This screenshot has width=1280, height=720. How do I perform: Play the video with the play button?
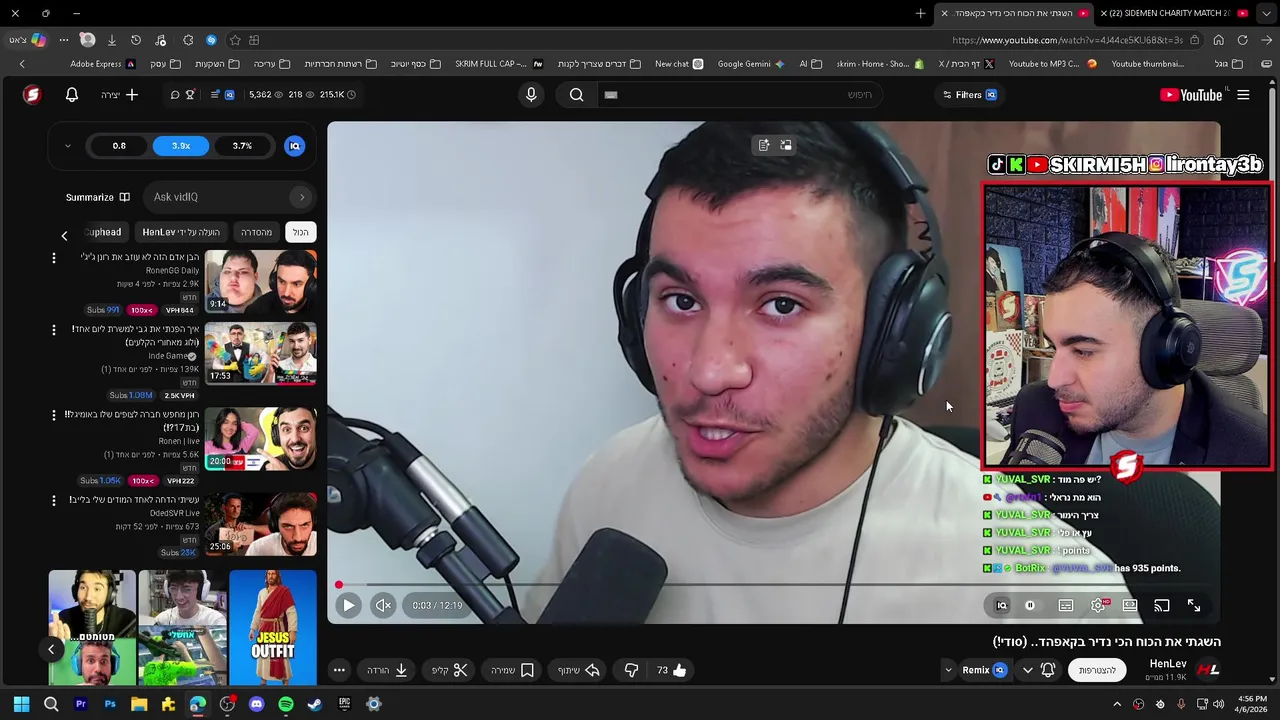tap(348, 605)
